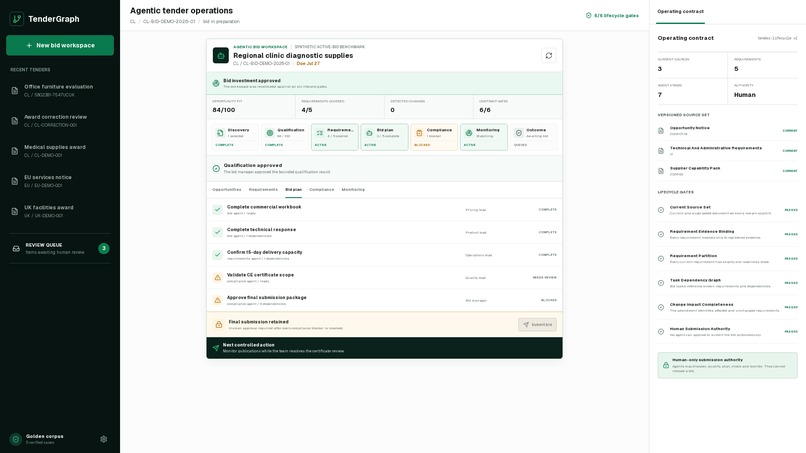806x453 pixels.
Task: Open Award correction review tender
Action: (60, 121)
